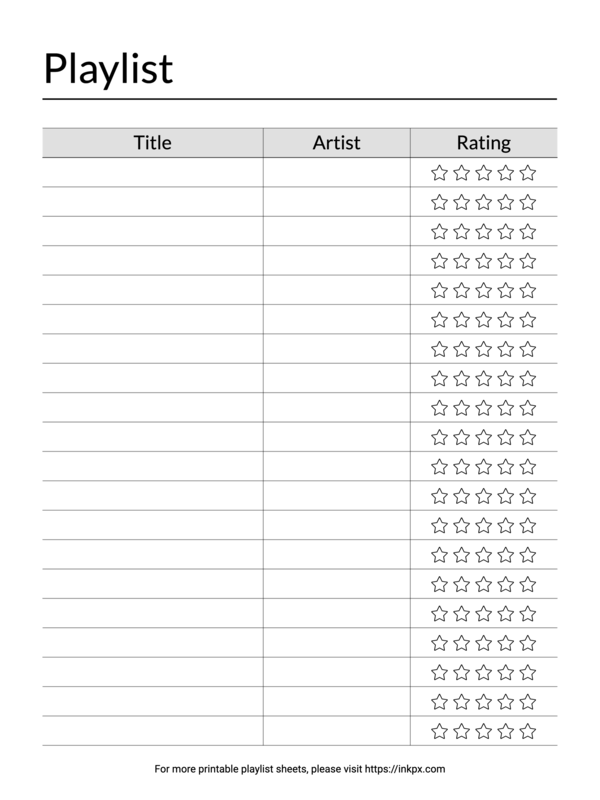Click the second star in row eight
Viewport: 600px width, 800px height.
click(461, 378)
